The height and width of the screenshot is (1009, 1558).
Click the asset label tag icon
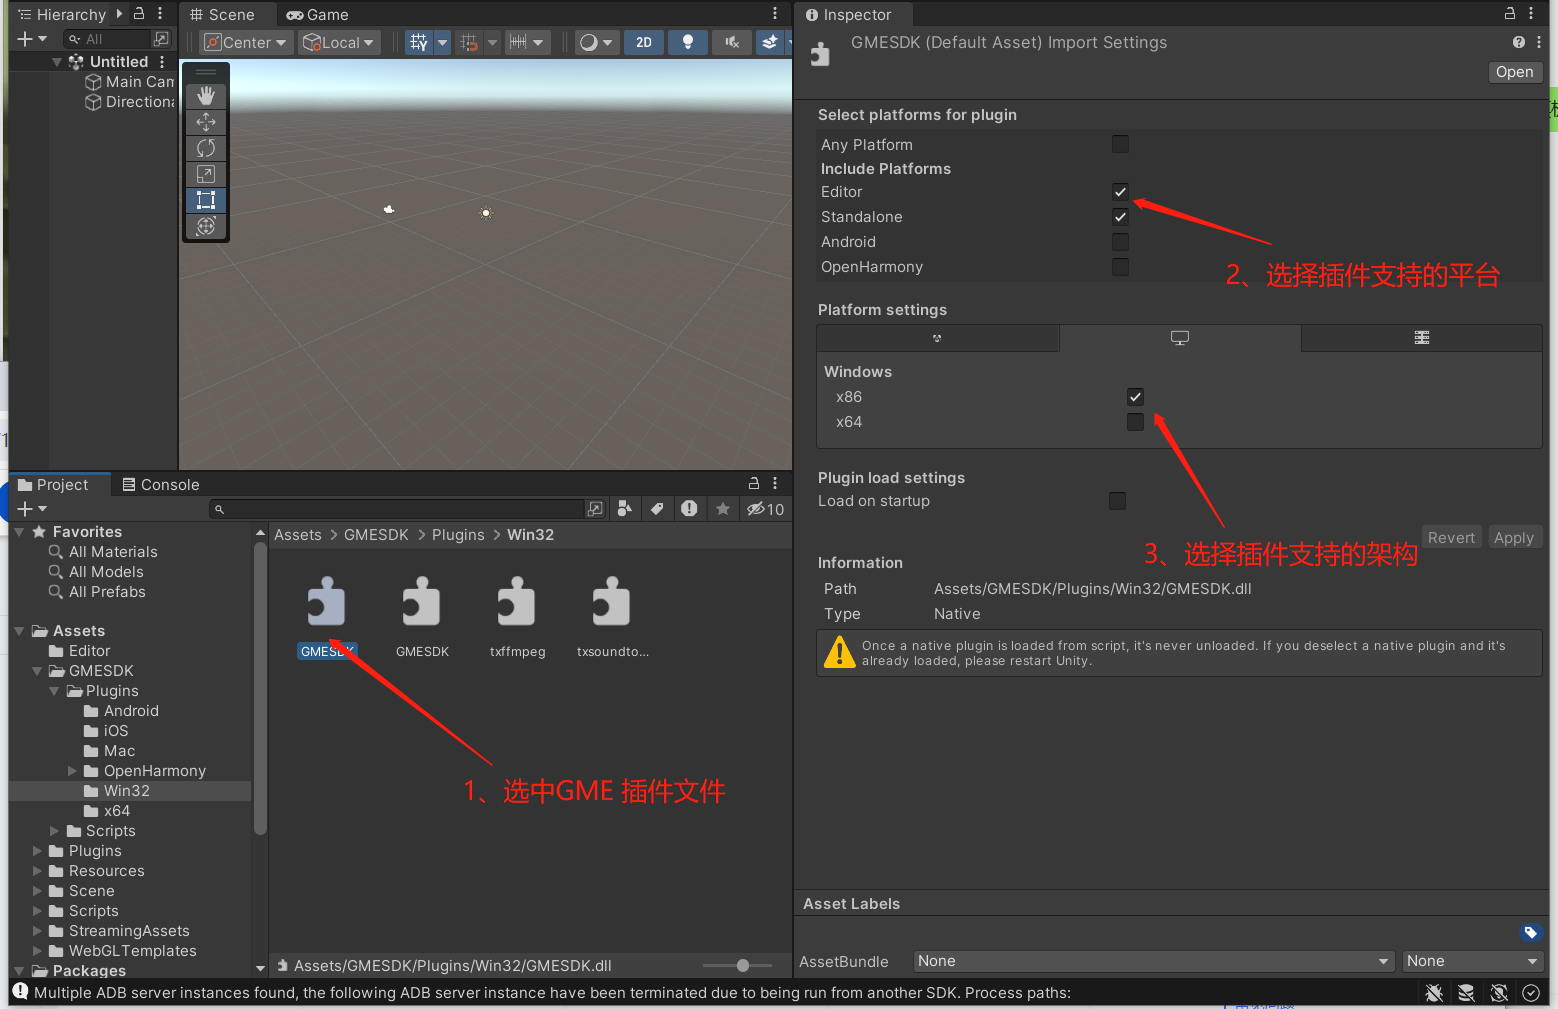(x=1530, y=933)
